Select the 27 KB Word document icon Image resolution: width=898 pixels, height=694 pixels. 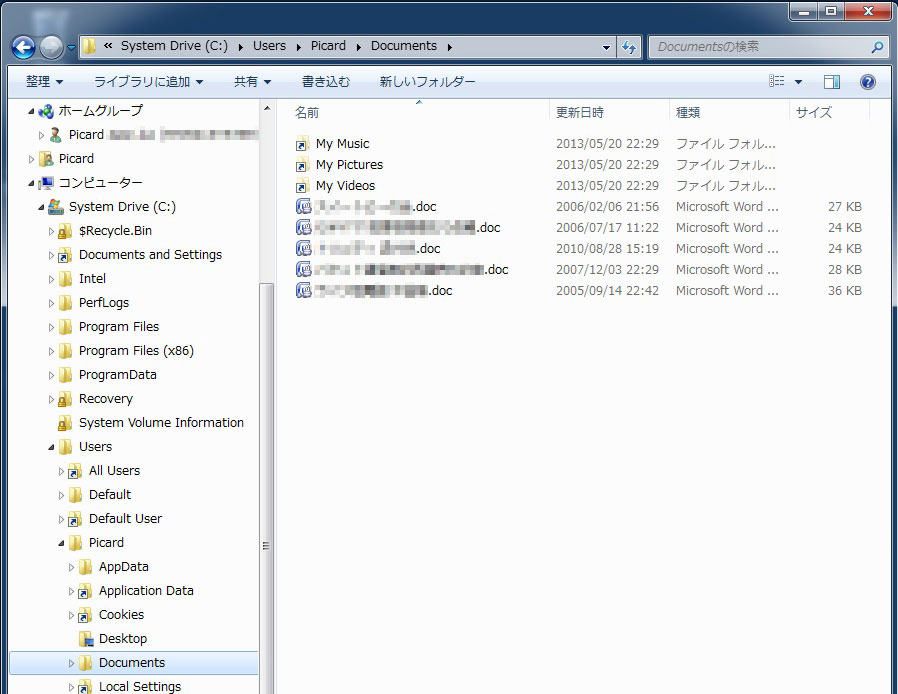pos(304,206)
